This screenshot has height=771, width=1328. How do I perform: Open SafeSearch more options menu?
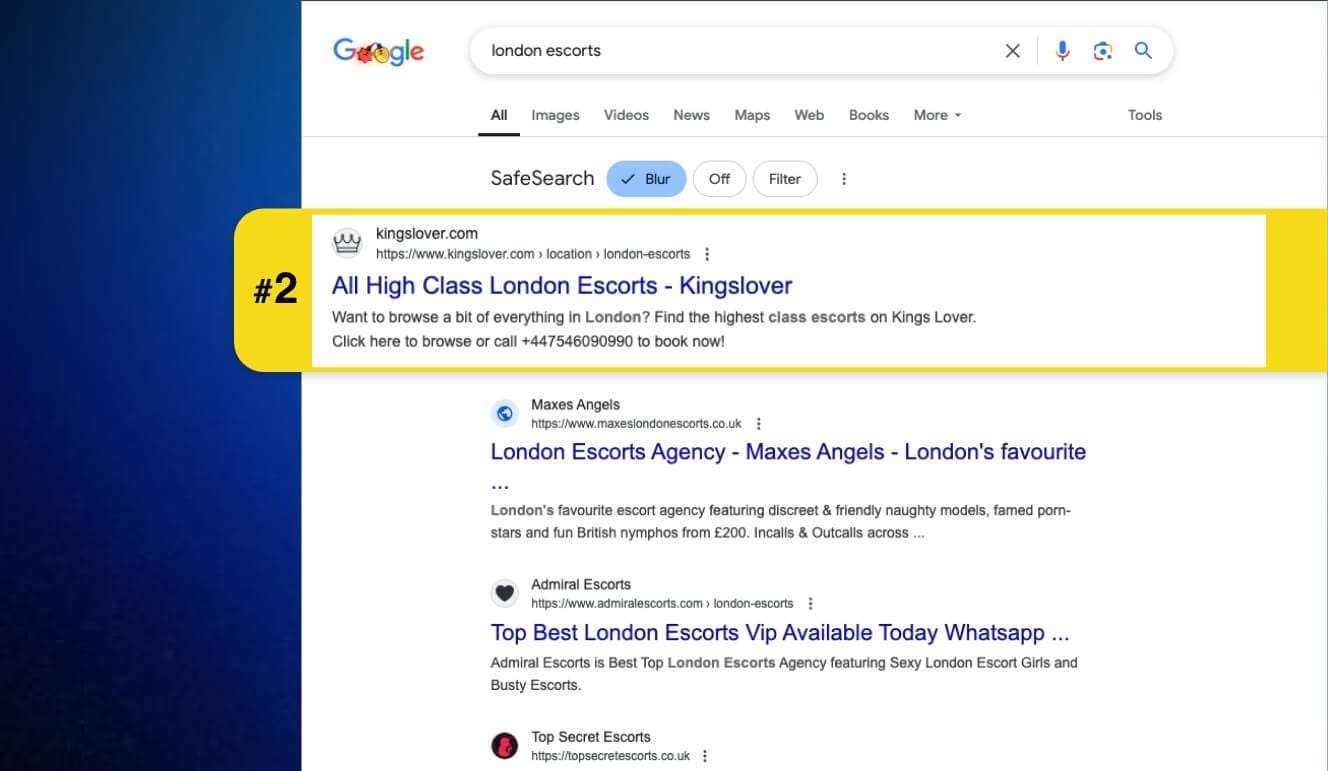[x=844, y=179]
